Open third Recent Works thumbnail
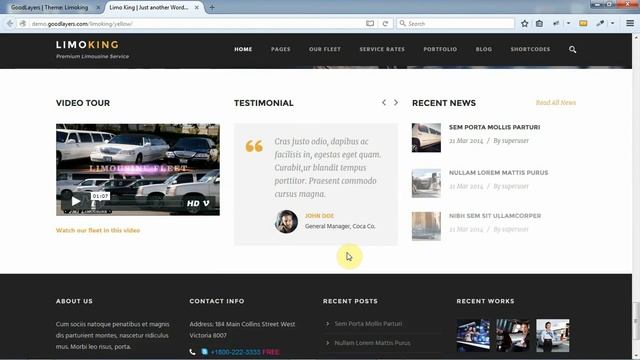 (553, 336)
